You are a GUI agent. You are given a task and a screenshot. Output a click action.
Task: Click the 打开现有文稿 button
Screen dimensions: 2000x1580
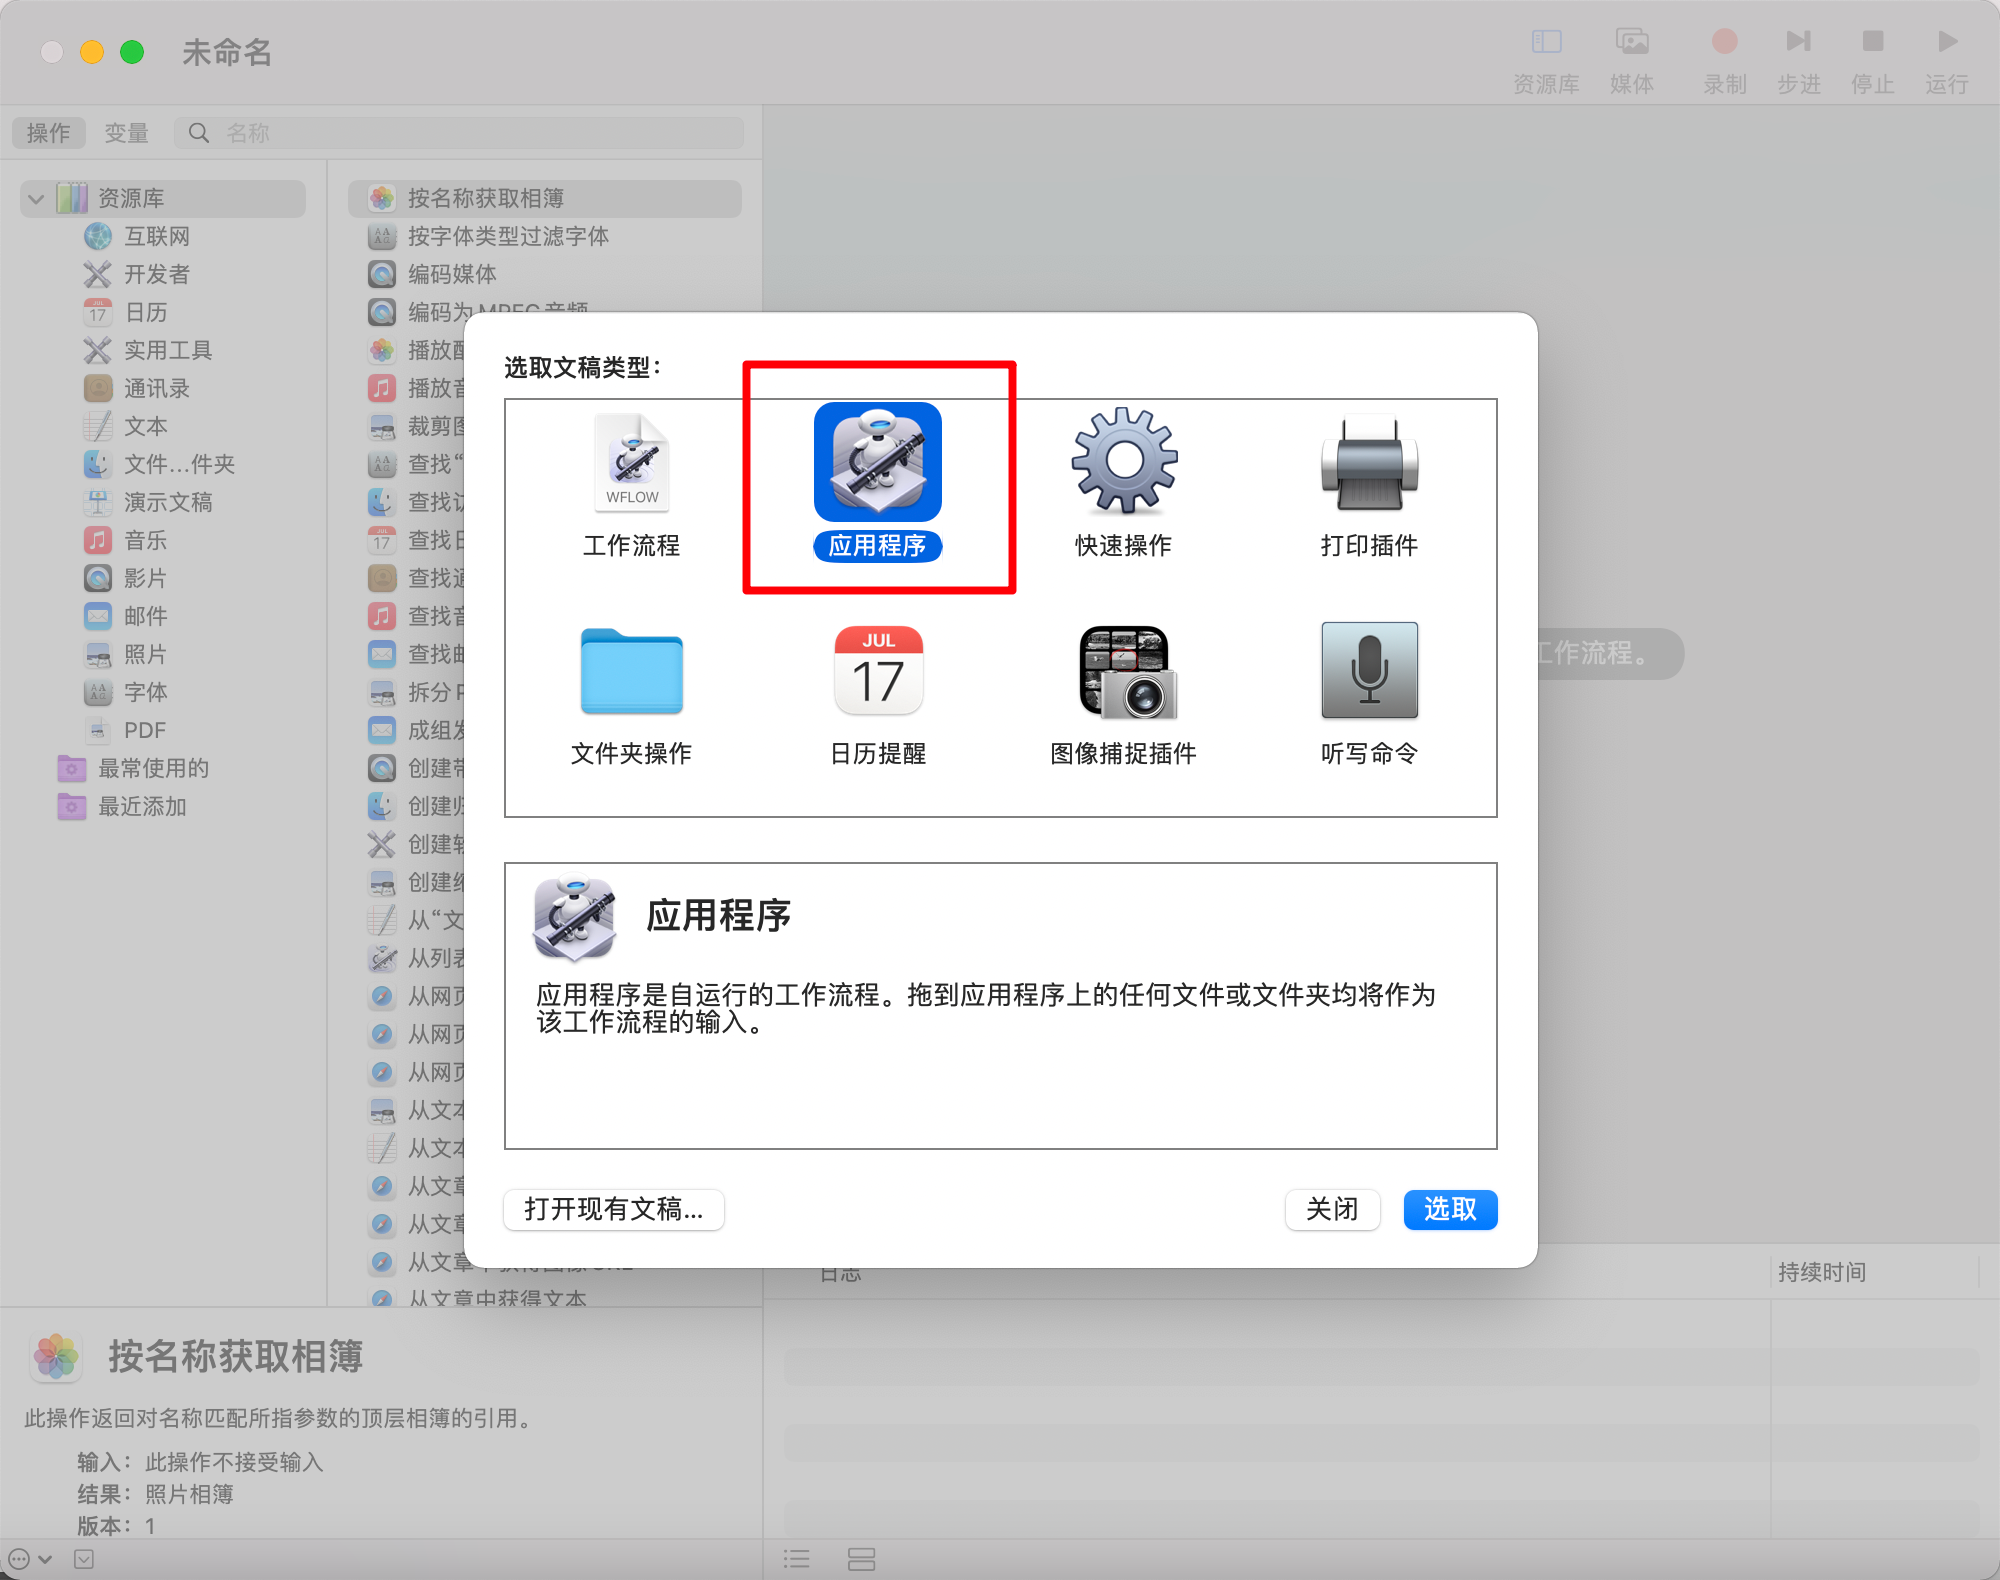(x=613, y=1210)
